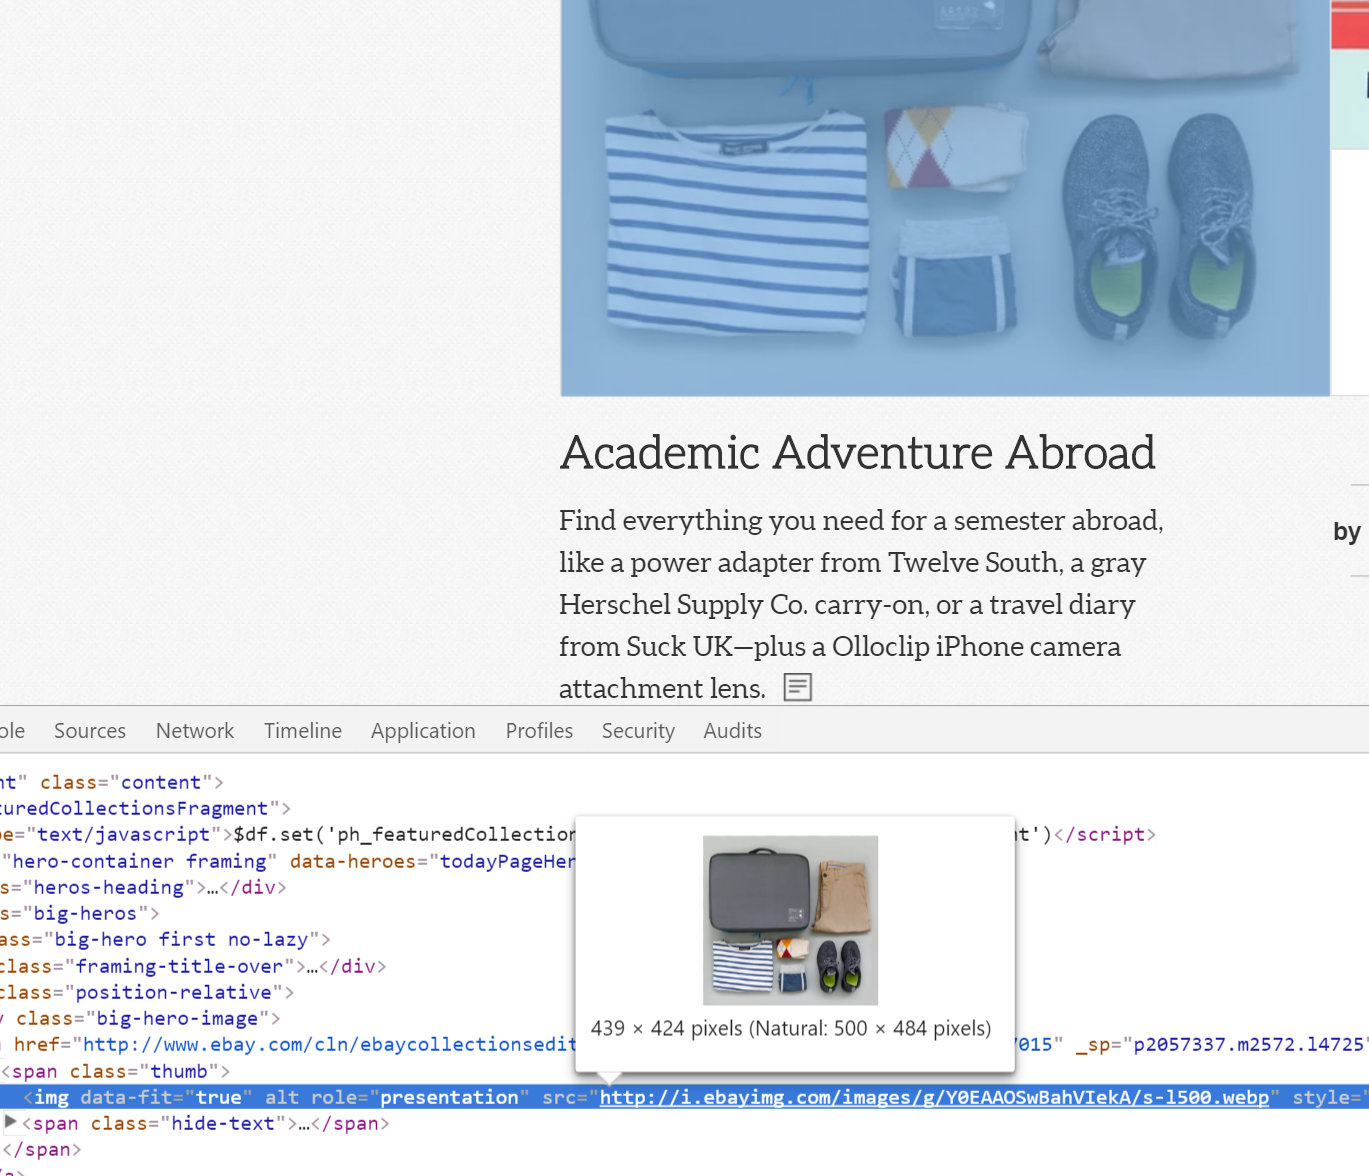1369x1176 pixels.
Task: Expand the heros-heading collapsed ellipsis
Action: coord(212,887)
